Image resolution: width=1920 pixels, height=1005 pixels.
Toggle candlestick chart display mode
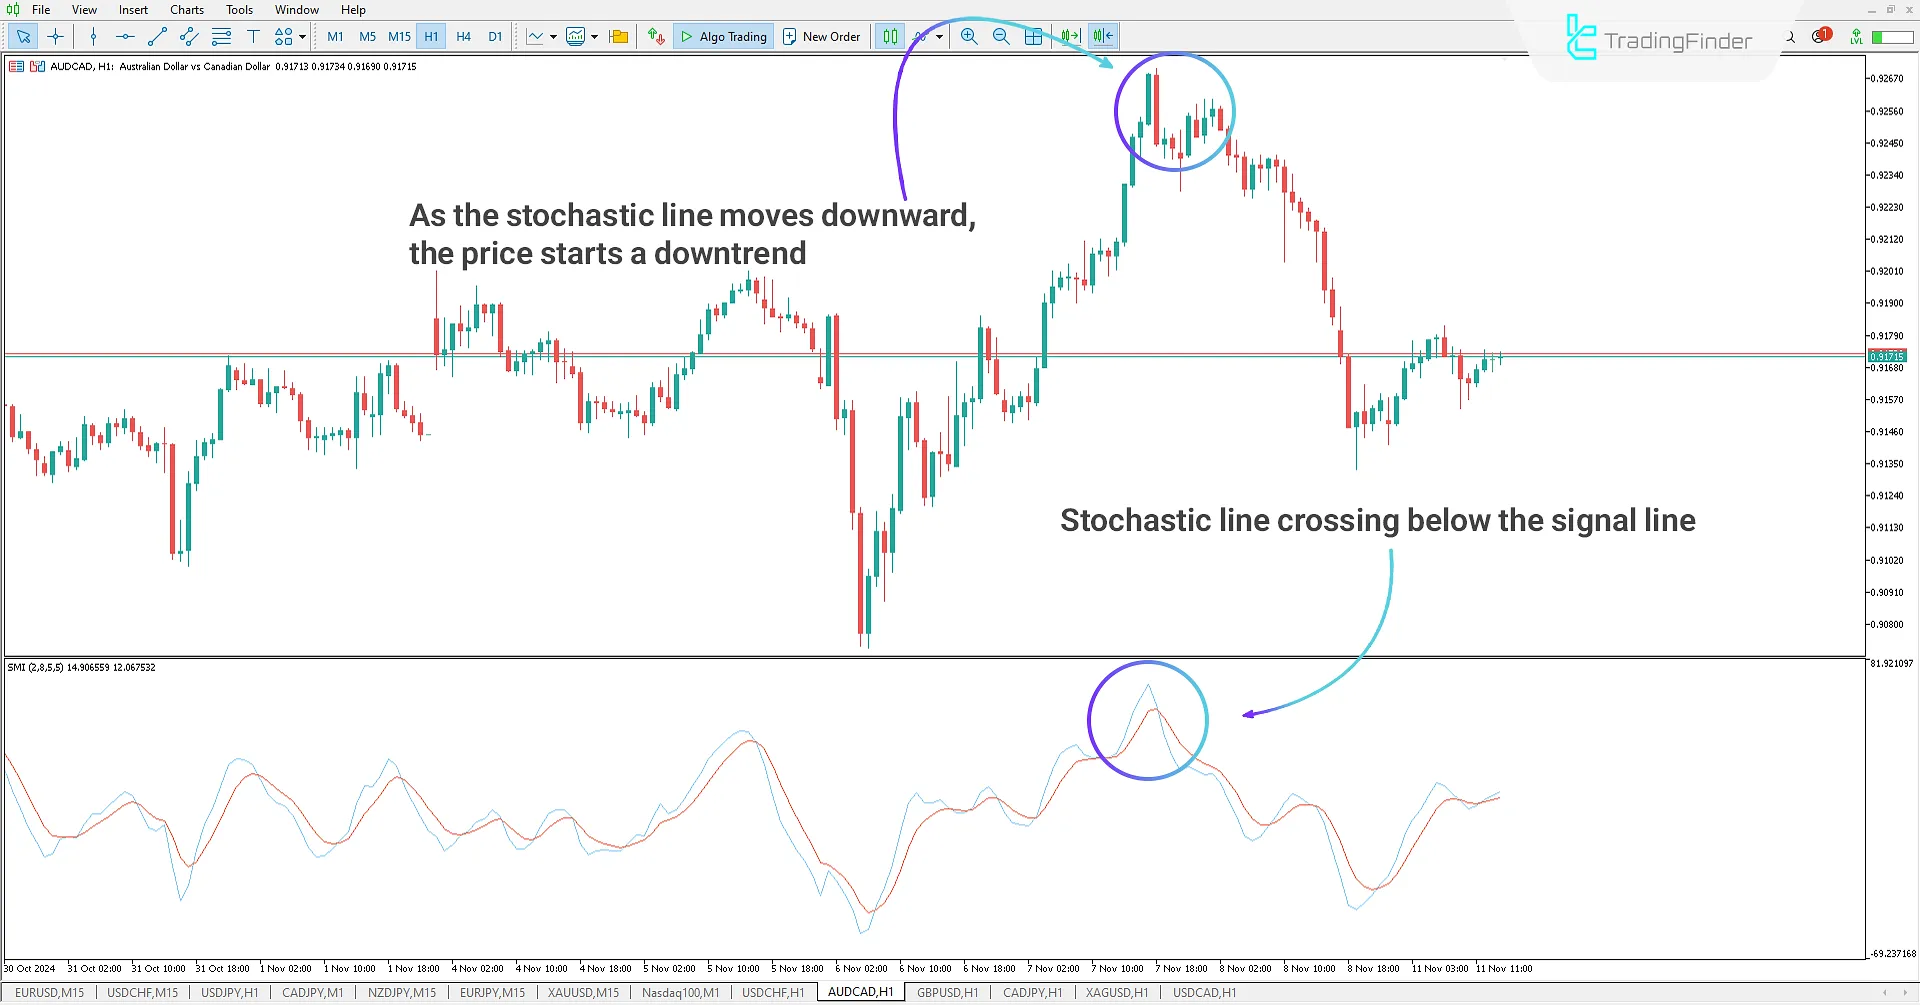889,36
